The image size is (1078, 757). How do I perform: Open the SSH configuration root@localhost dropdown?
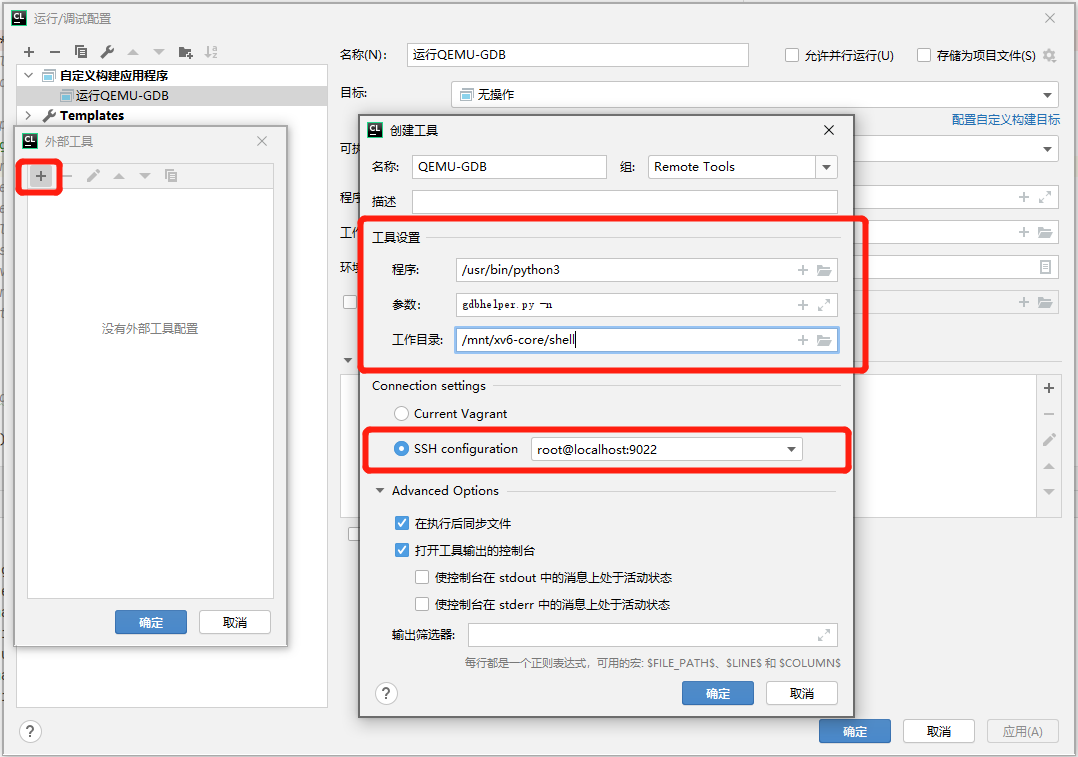pos(792,450)
